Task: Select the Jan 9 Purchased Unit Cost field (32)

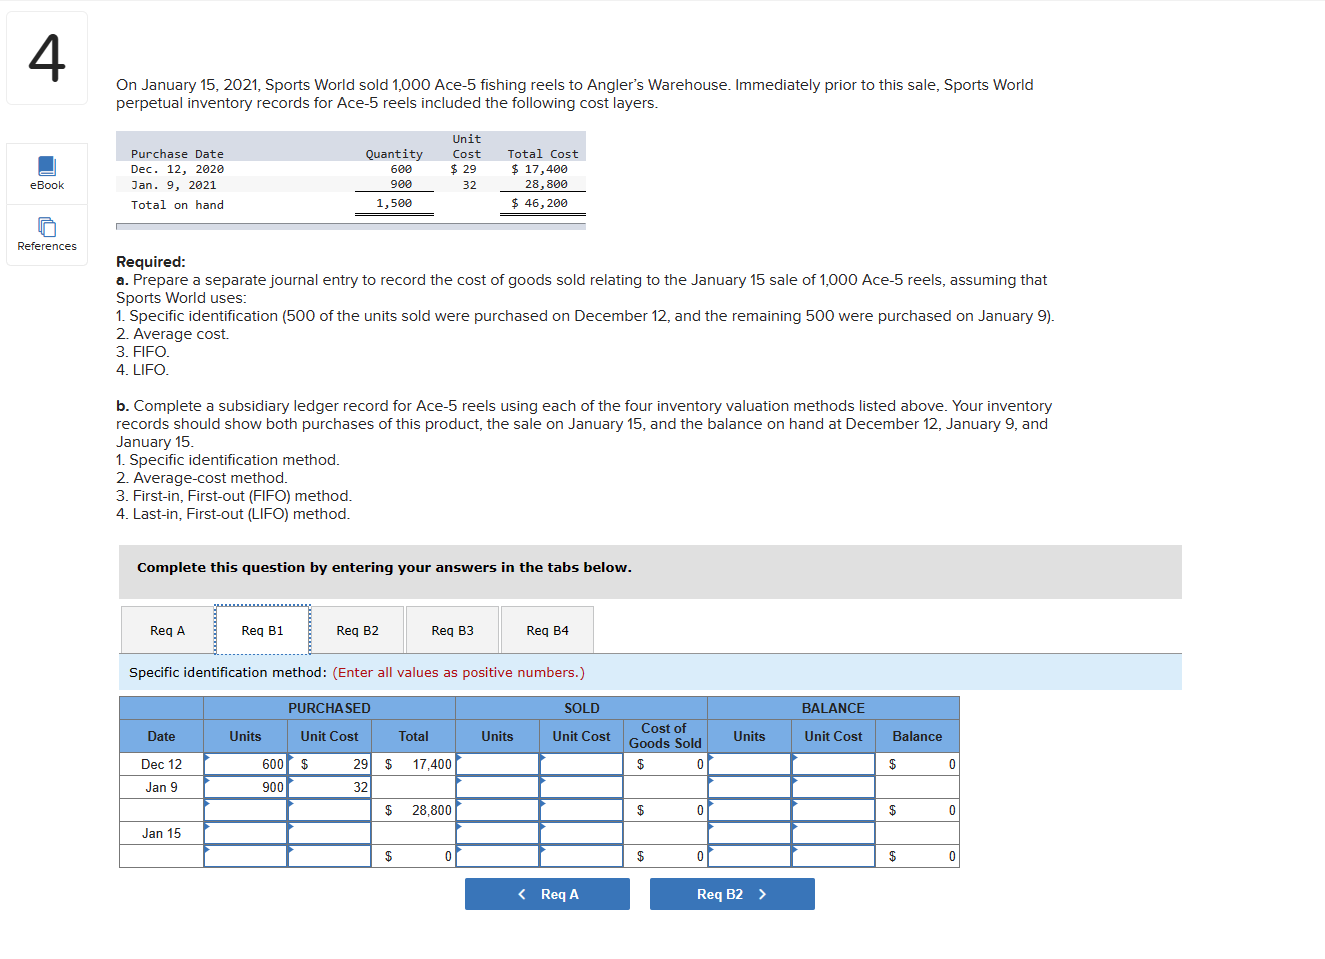Action: [x=329, y=787]
